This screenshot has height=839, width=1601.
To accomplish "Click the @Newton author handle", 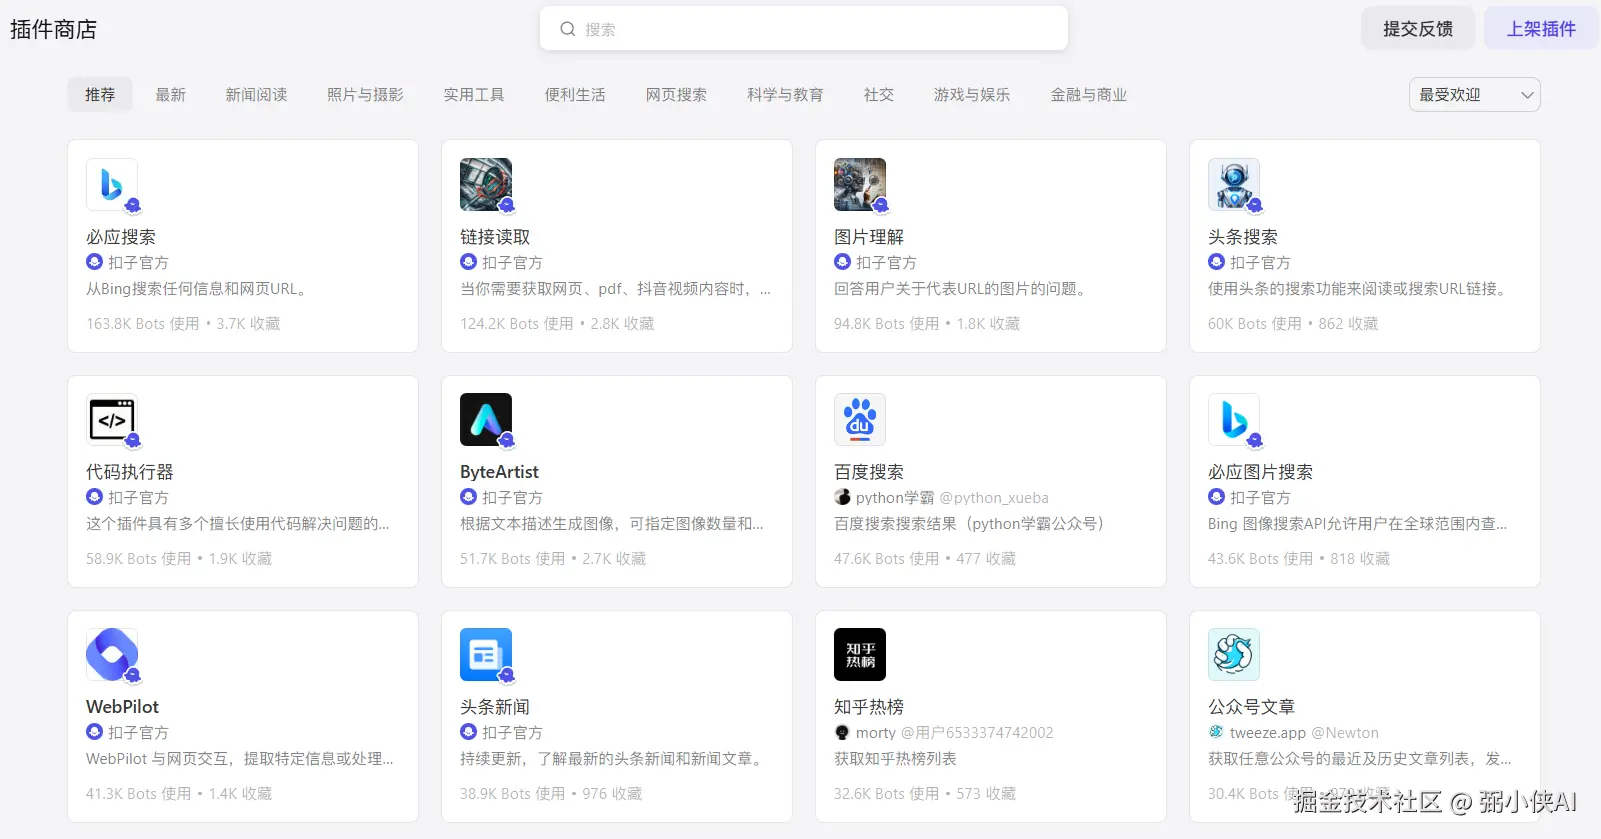I will tap(1345, 732).
